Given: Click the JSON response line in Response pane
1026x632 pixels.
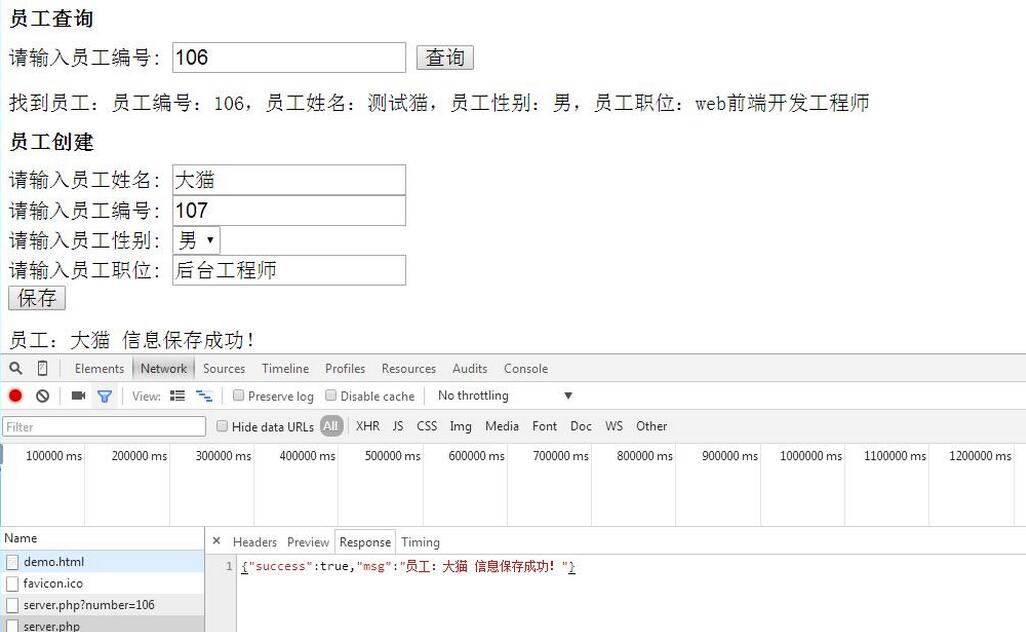Looking at the screenshot, I should tap(408, 567).
